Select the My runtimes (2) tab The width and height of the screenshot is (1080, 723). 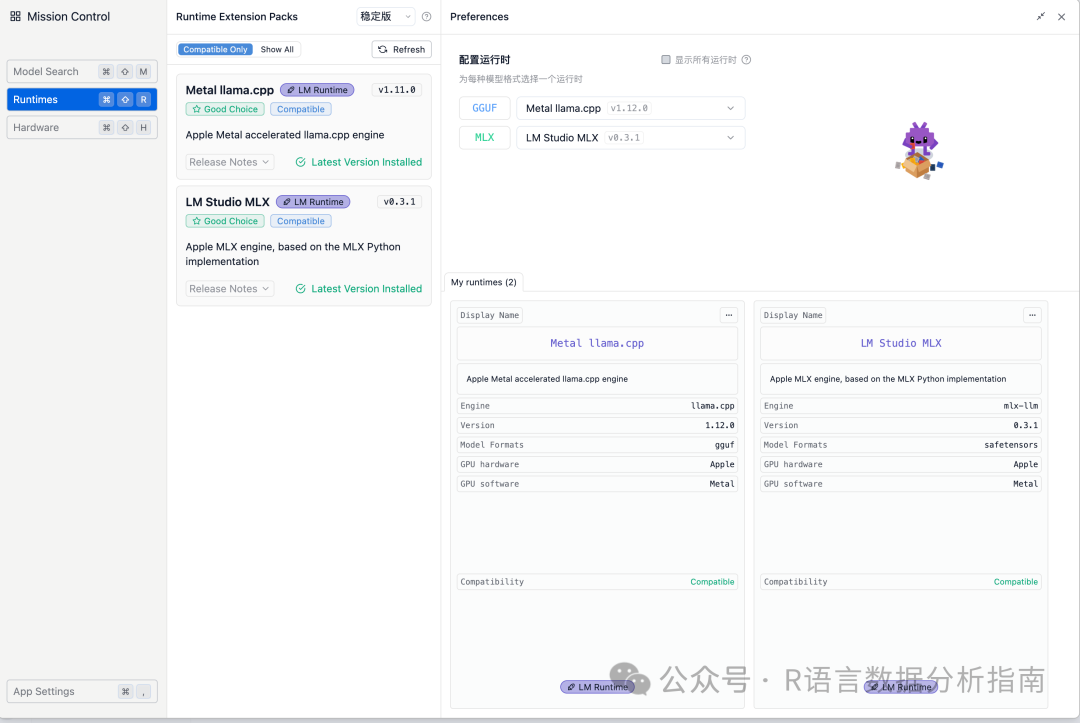(x=484, y=282)
